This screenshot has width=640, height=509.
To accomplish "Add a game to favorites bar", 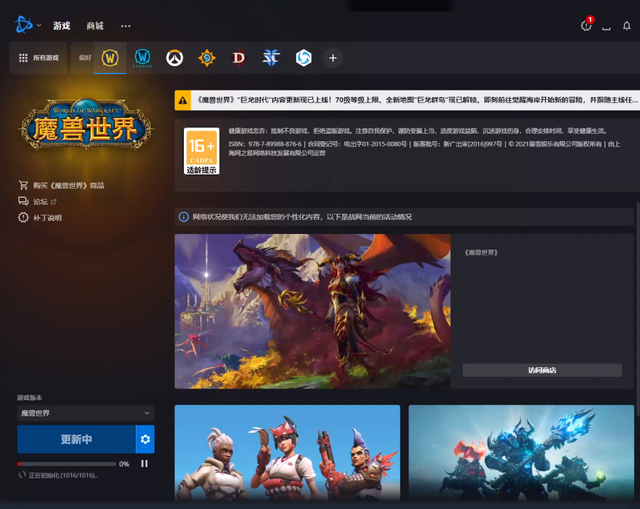I will 333,58.
